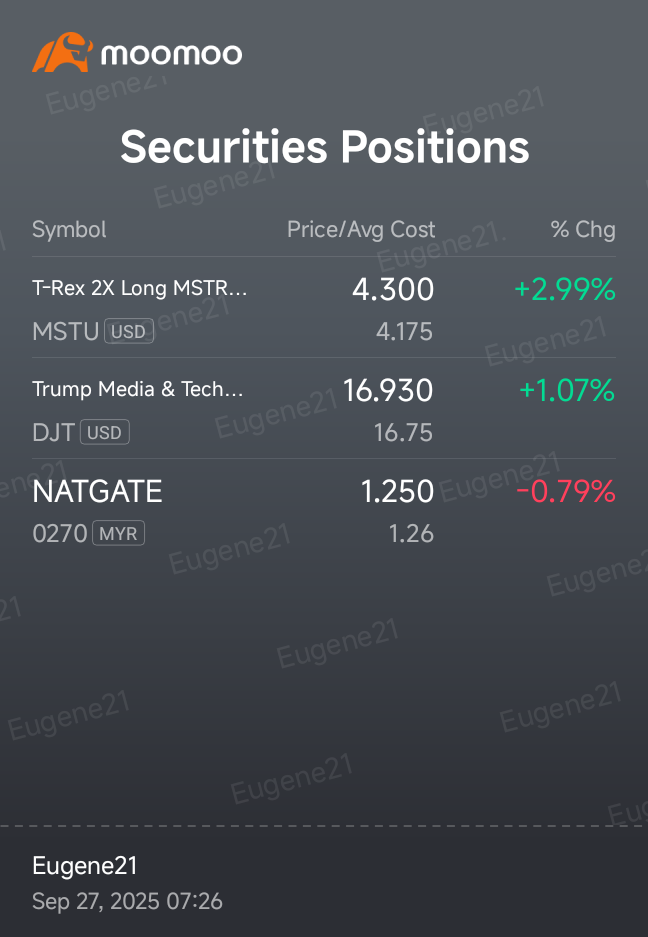Viewport: 648px width, 937px height.
Task: Click the Symbol column header
Action: (x=69, y=229)
